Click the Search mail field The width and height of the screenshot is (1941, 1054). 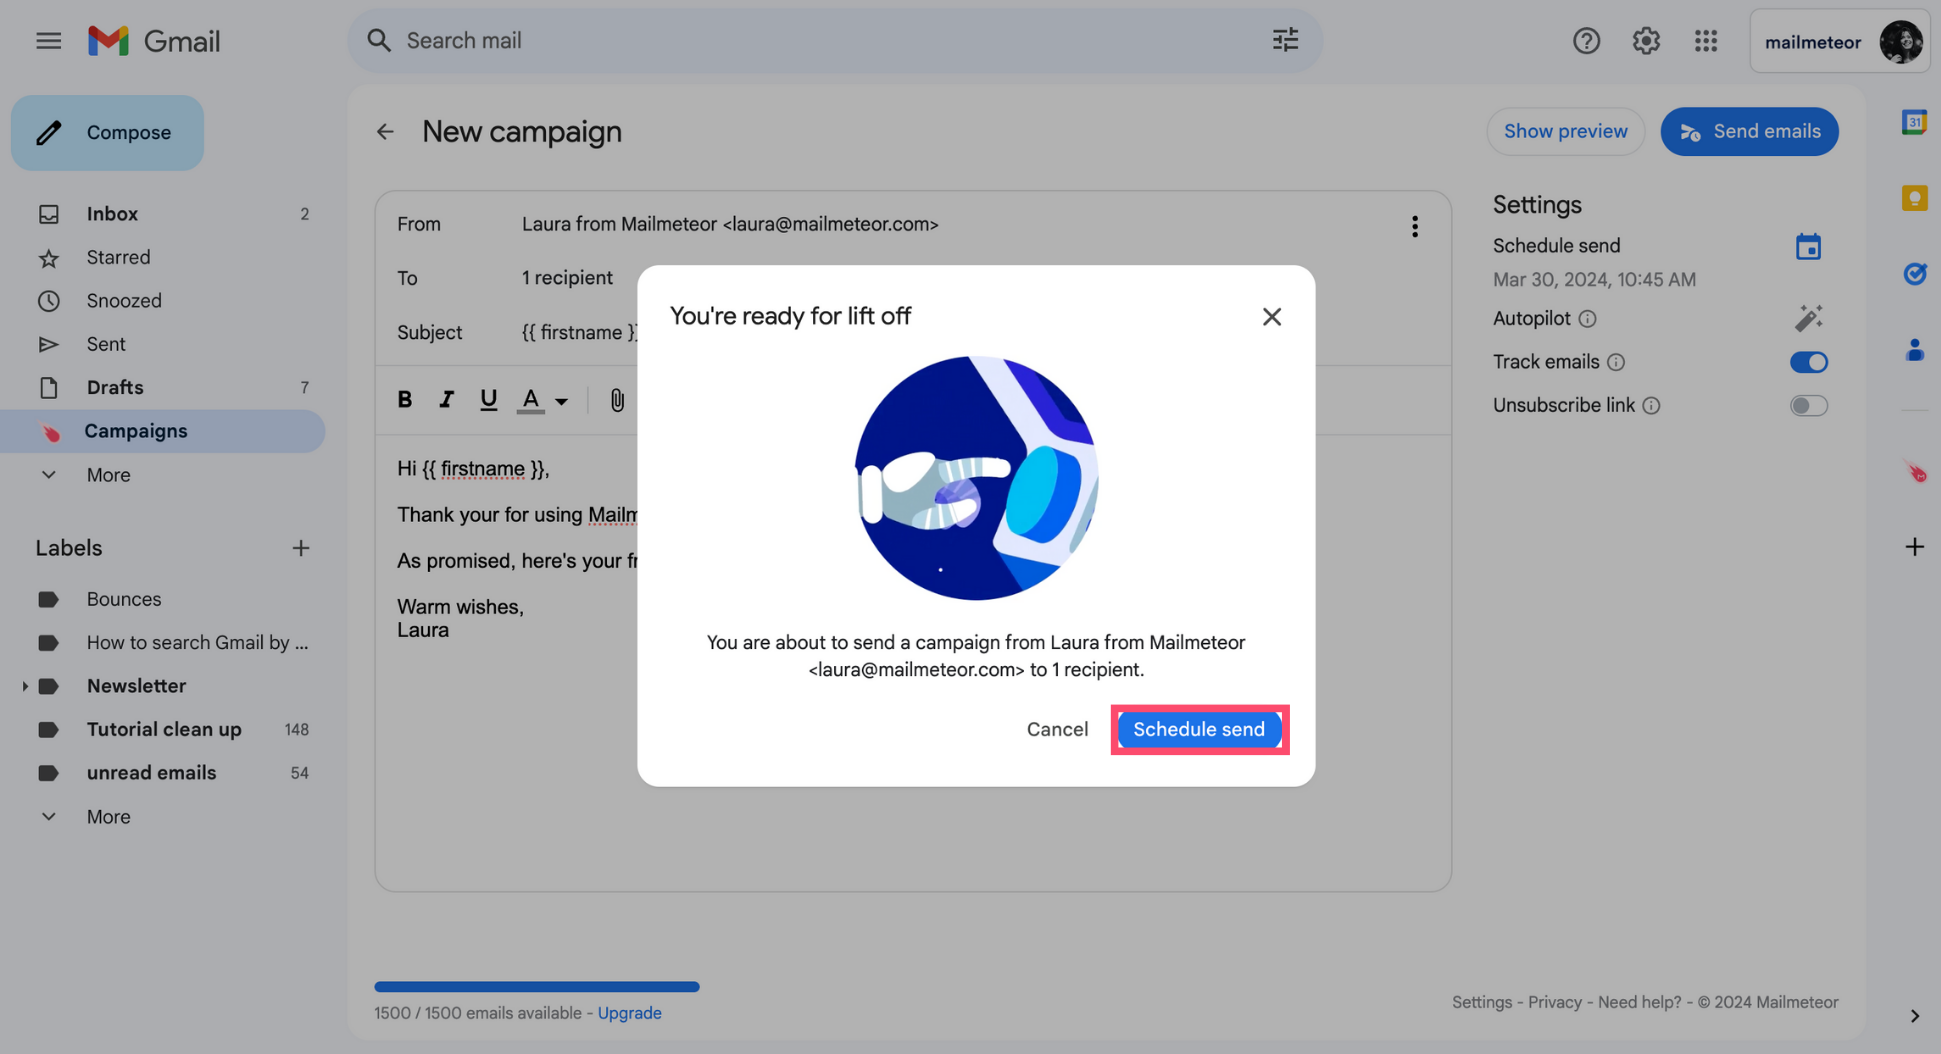point(835,40)
